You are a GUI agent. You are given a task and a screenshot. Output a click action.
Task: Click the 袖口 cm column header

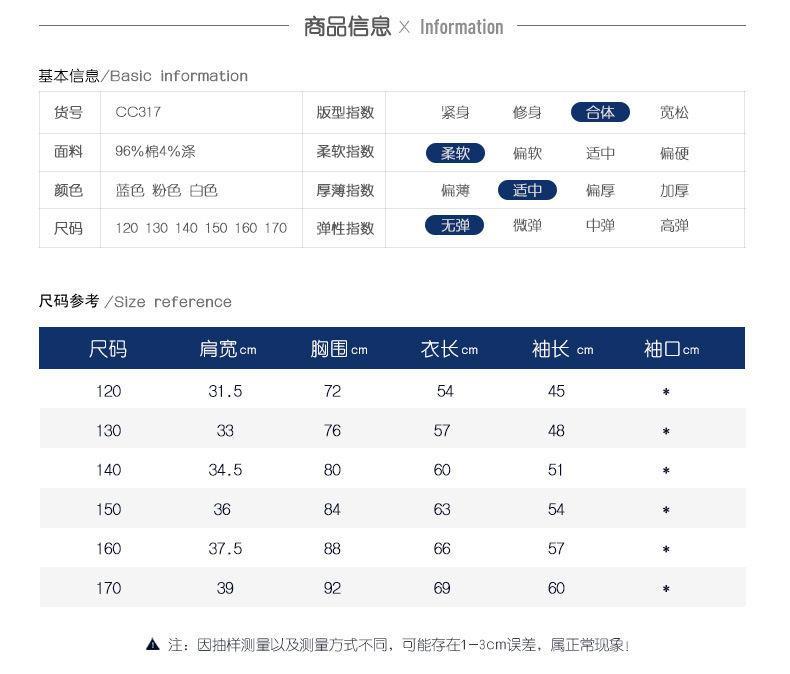tap(671, 349)
